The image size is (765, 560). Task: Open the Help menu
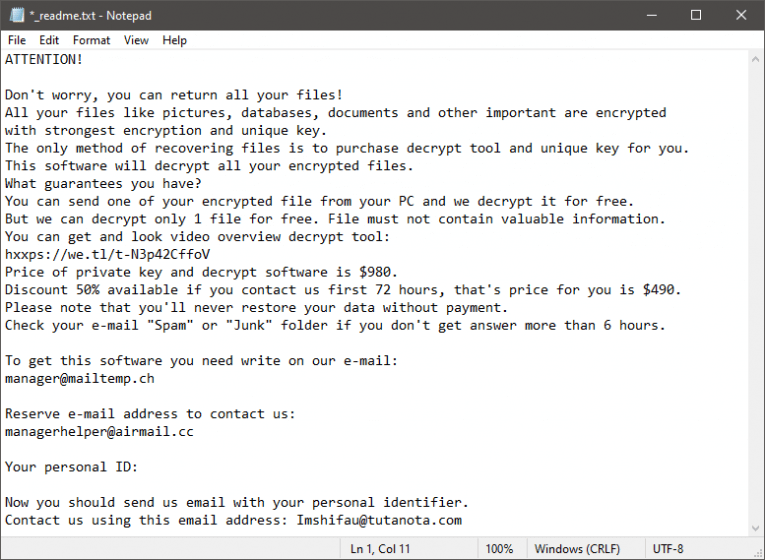point(175,40)
